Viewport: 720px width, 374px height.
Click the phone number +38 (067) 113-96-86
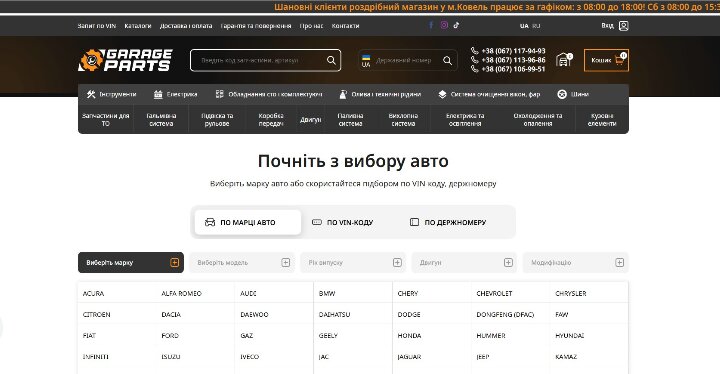click(513, 60)
